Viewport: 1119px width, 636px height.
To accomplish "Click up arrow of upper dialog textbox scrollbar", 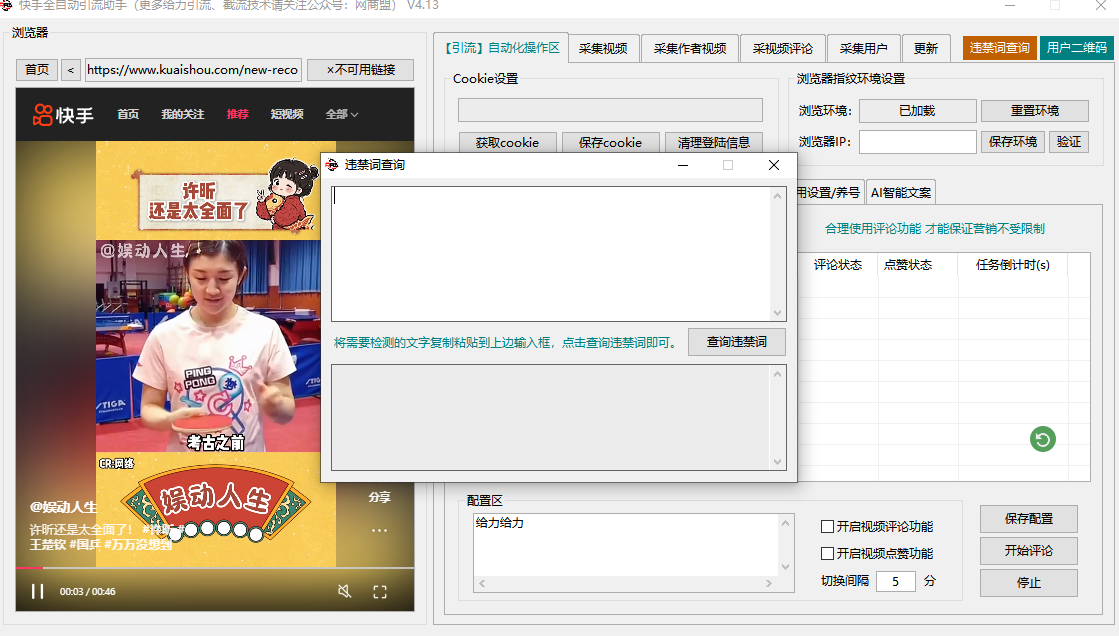I will tap(778, 196).
